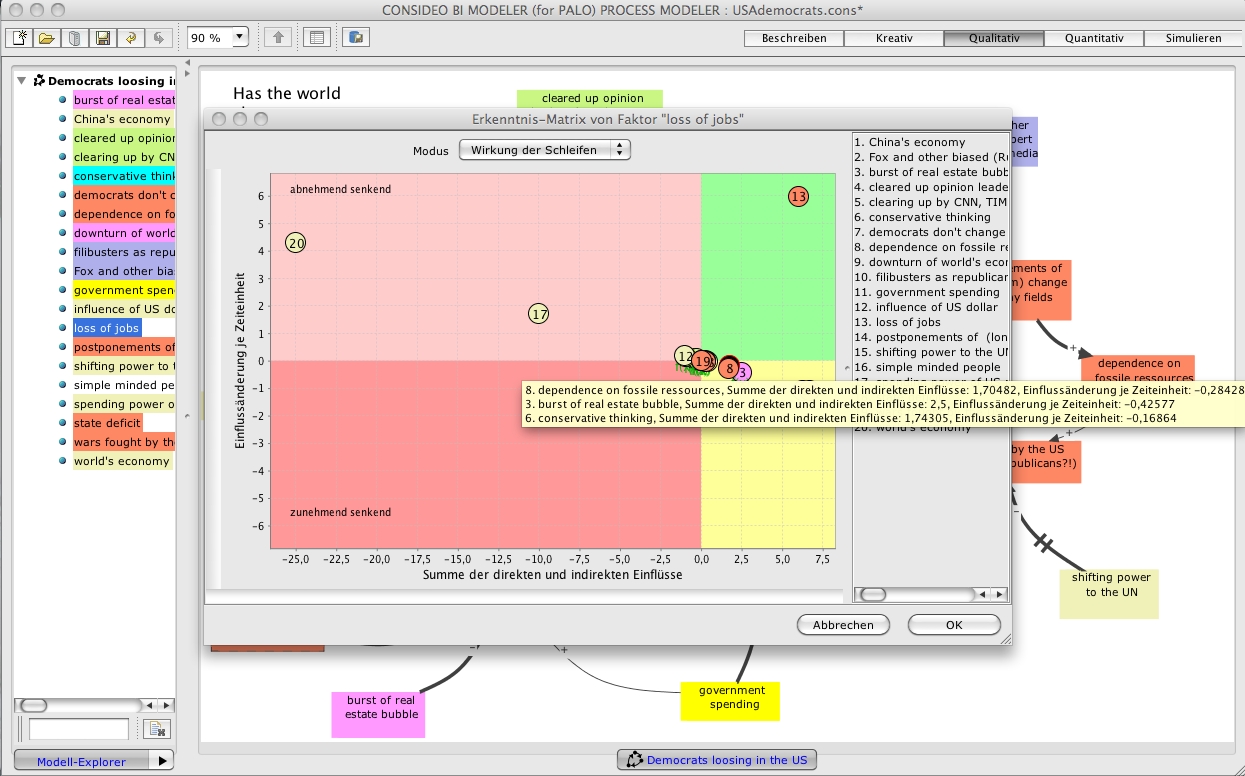Screen dimensions: 1245x776
Task: Click the icon beside the explorer search field
Action: coord(155,729)
